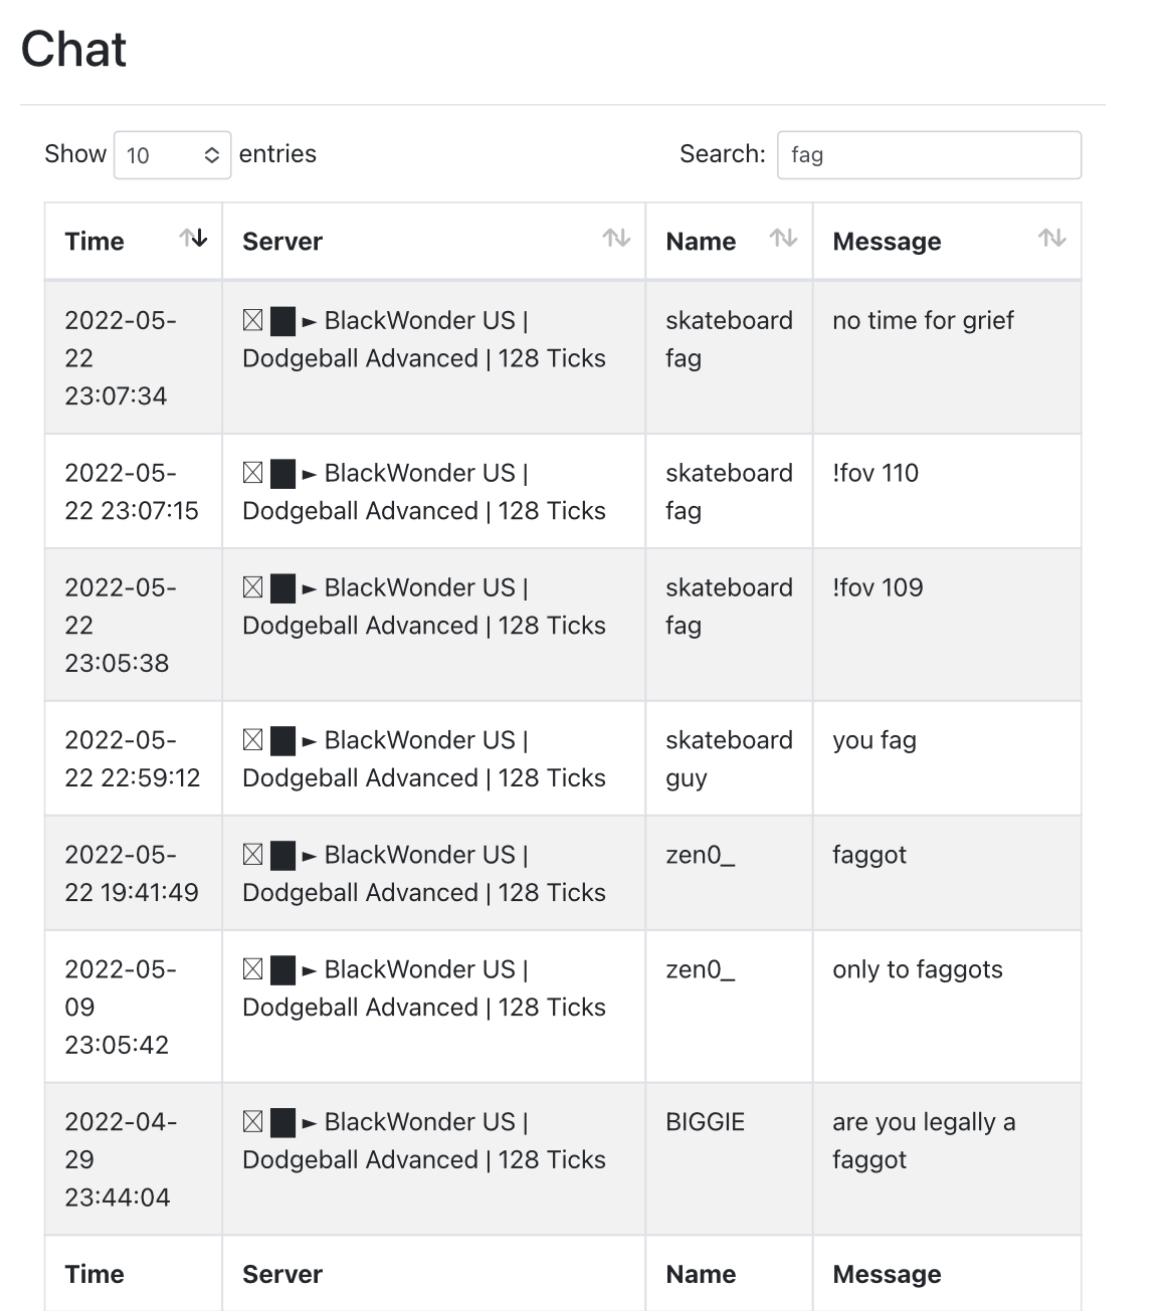
Task: Click the 2022-05-09 timestamp cell
Action: point(133,1007)
